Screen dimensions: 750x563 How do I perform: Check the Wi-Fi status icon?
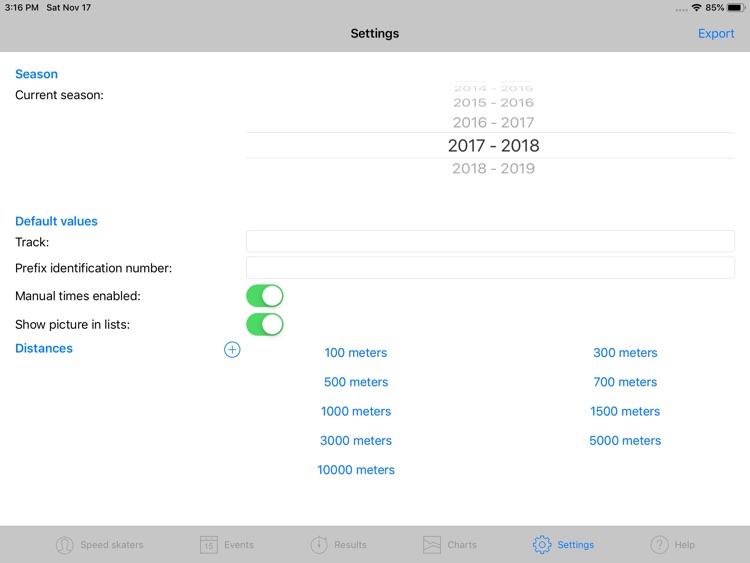(696, 8)
